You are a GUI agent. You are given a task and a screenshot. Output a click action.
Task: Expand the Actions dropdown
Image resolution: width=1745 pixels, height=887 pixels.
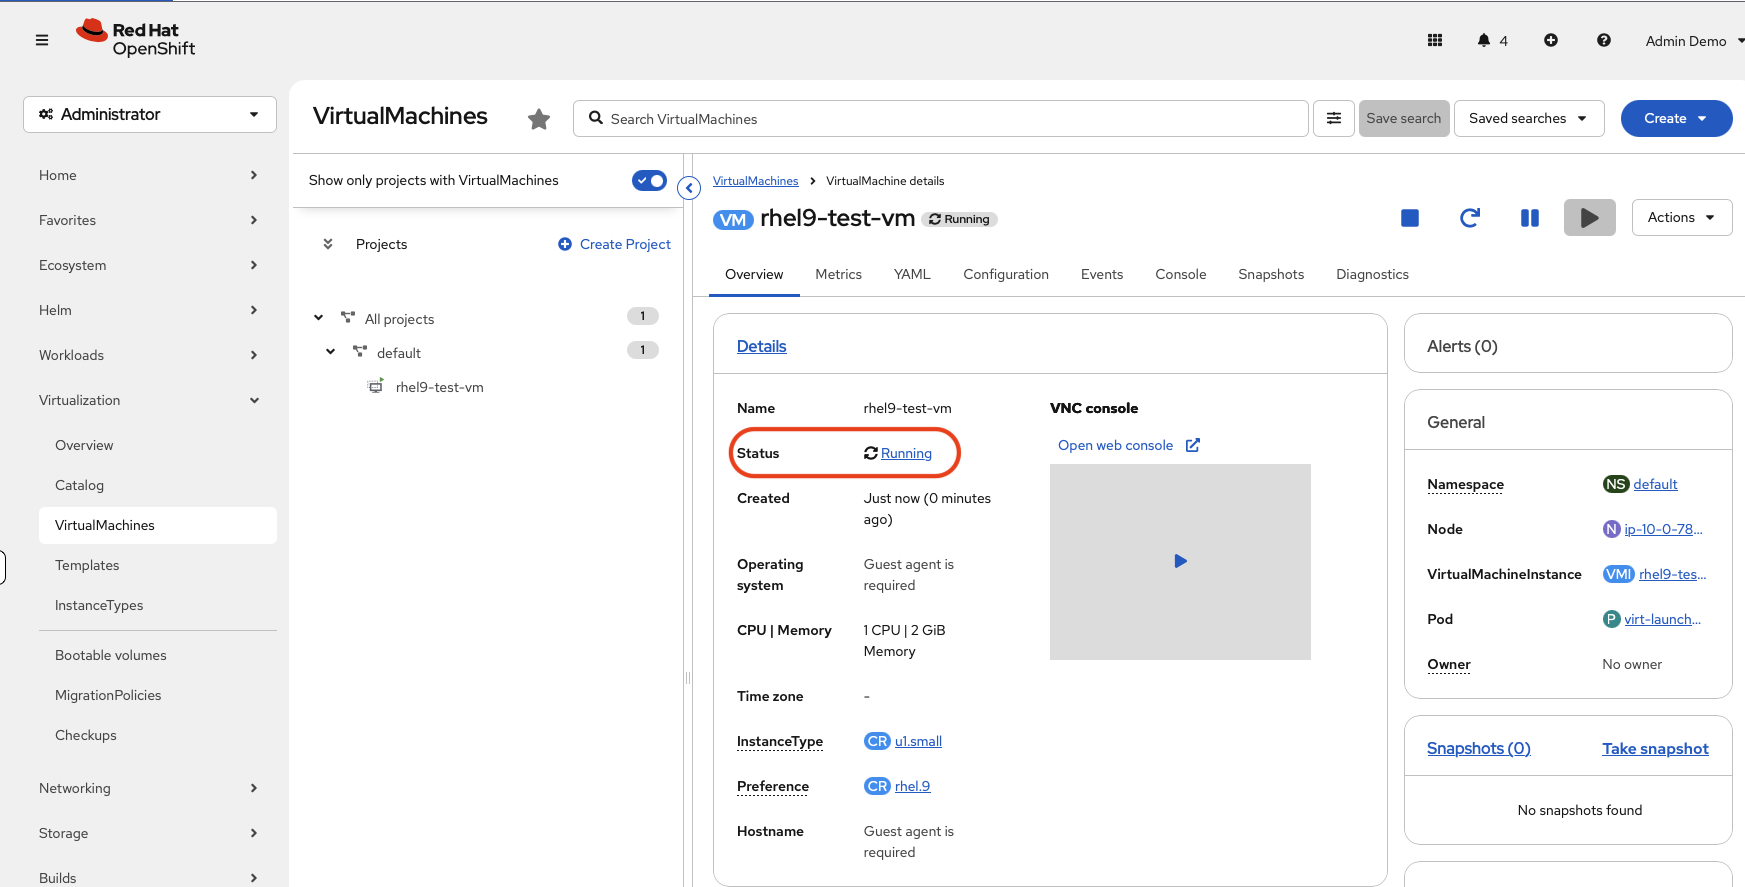1681,218
